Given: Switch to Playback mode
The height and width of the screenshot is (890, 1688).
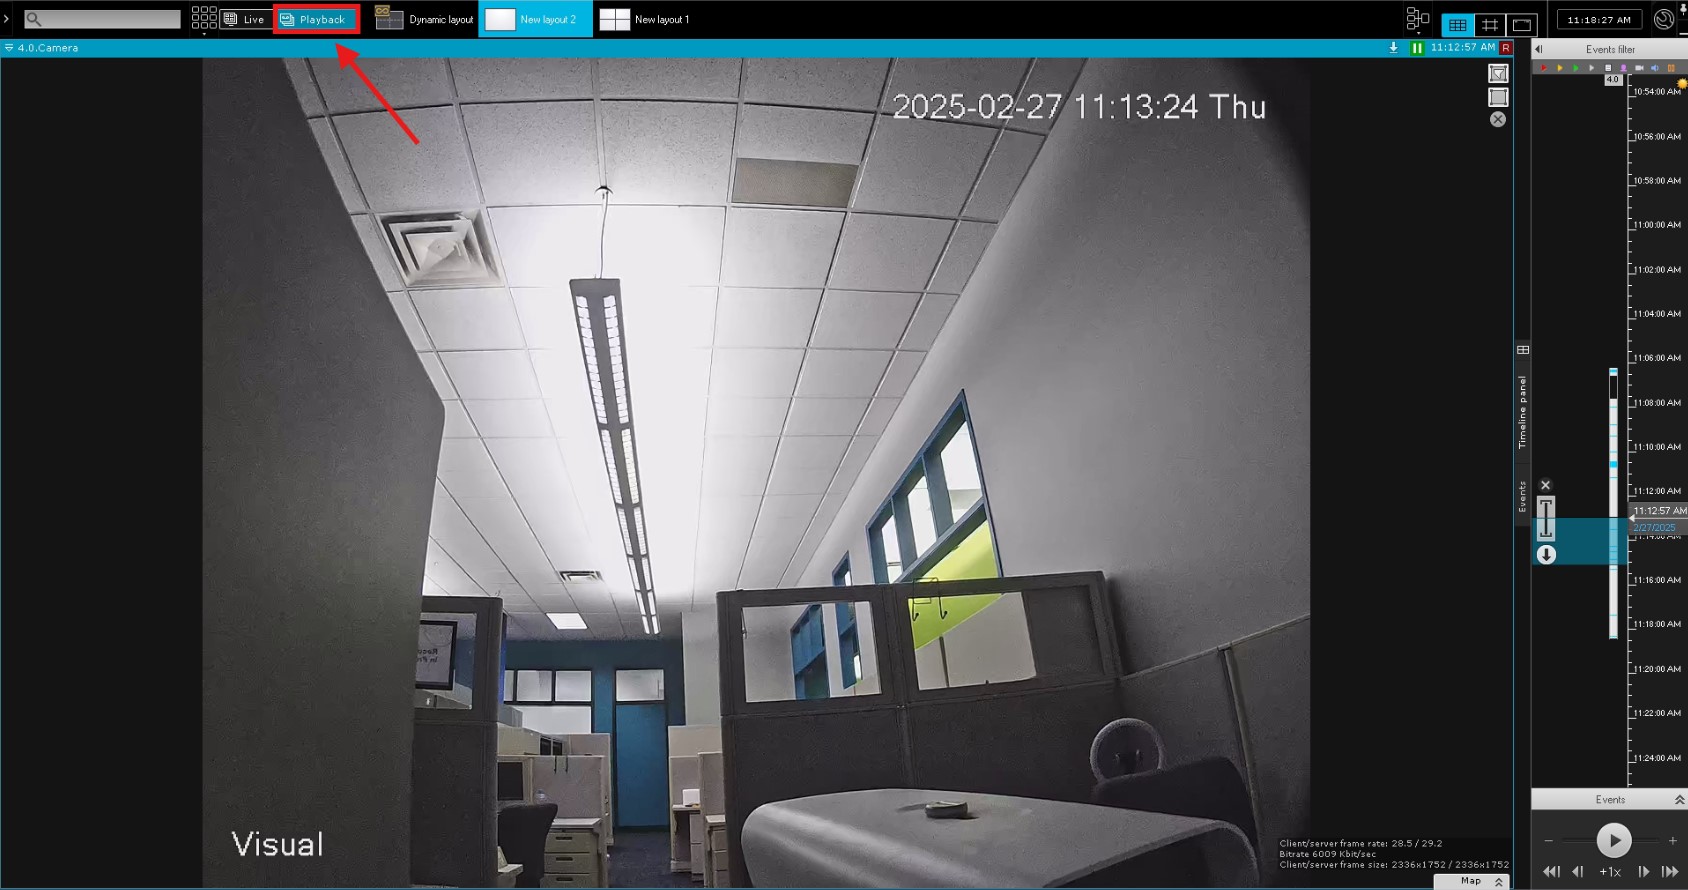Looking at the screenshot, I should point(315,19).
